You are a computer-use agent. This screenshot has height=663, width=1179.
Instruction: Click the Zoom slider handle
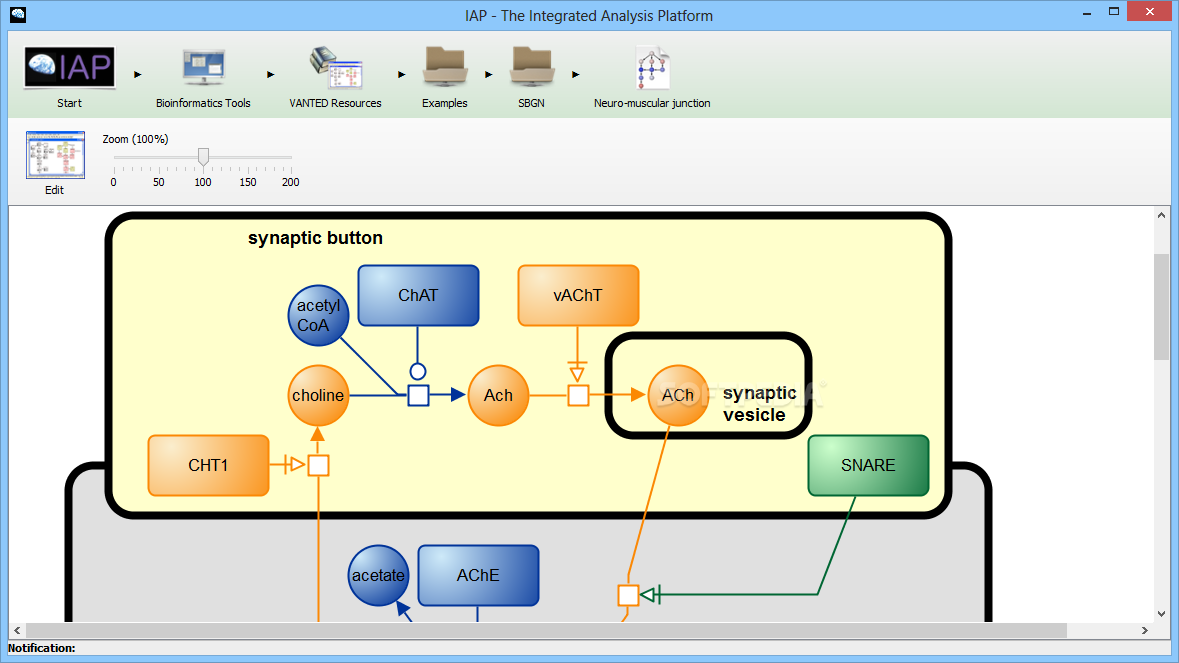point(203,156)
